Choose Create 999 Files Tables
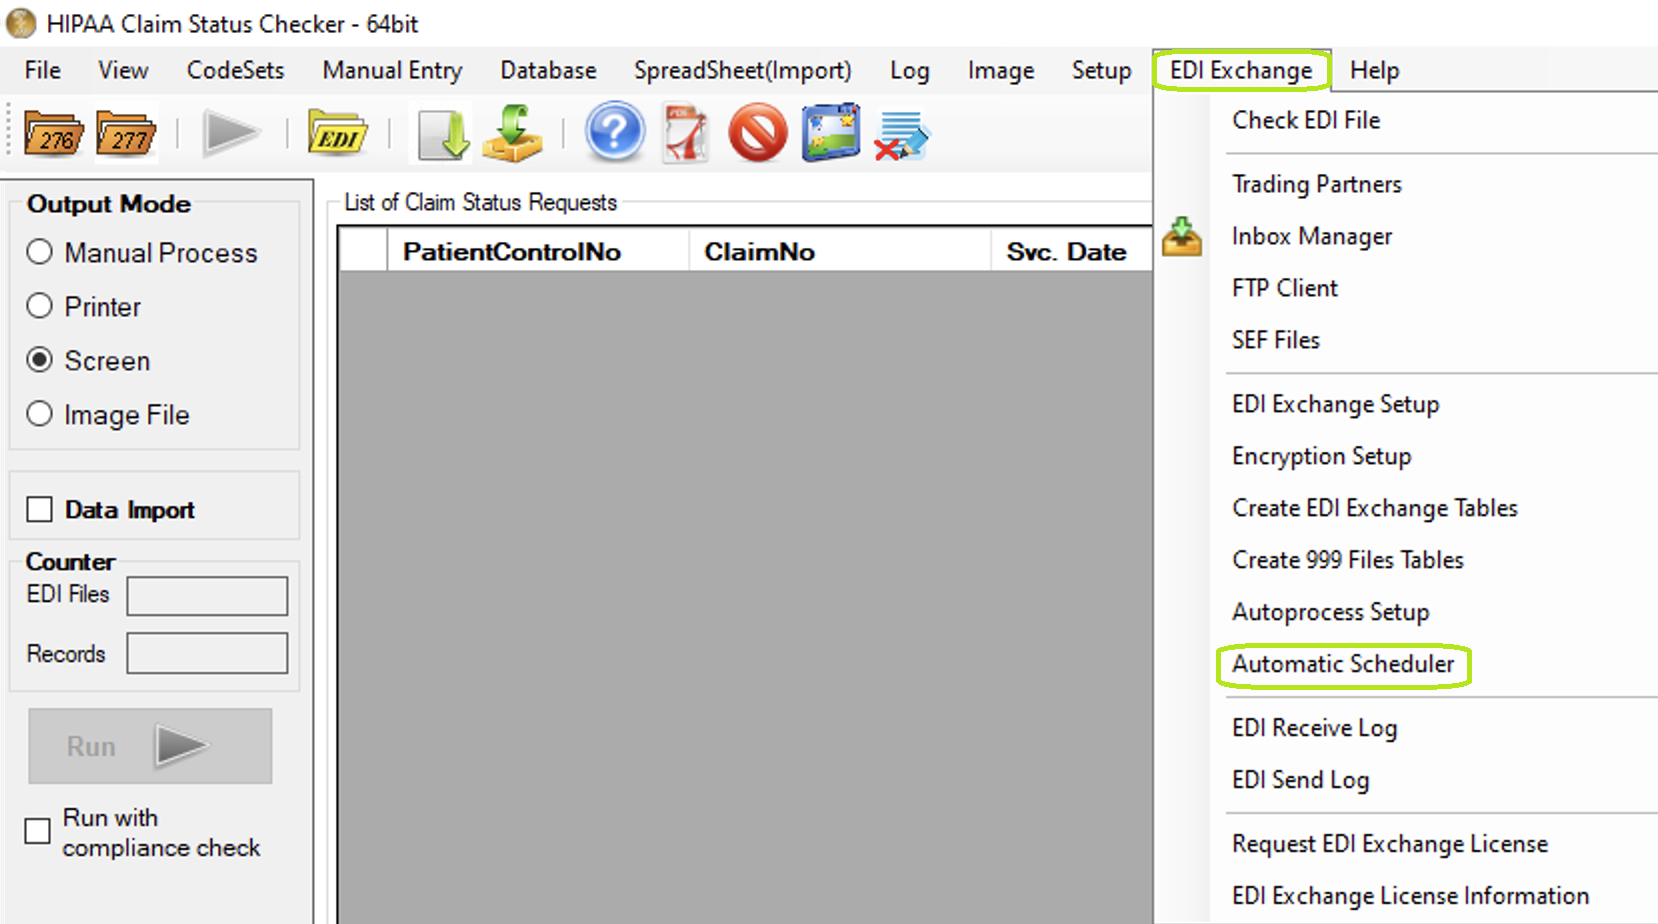This screenshot has height=924, width=1658. [x=1348, y=560]
